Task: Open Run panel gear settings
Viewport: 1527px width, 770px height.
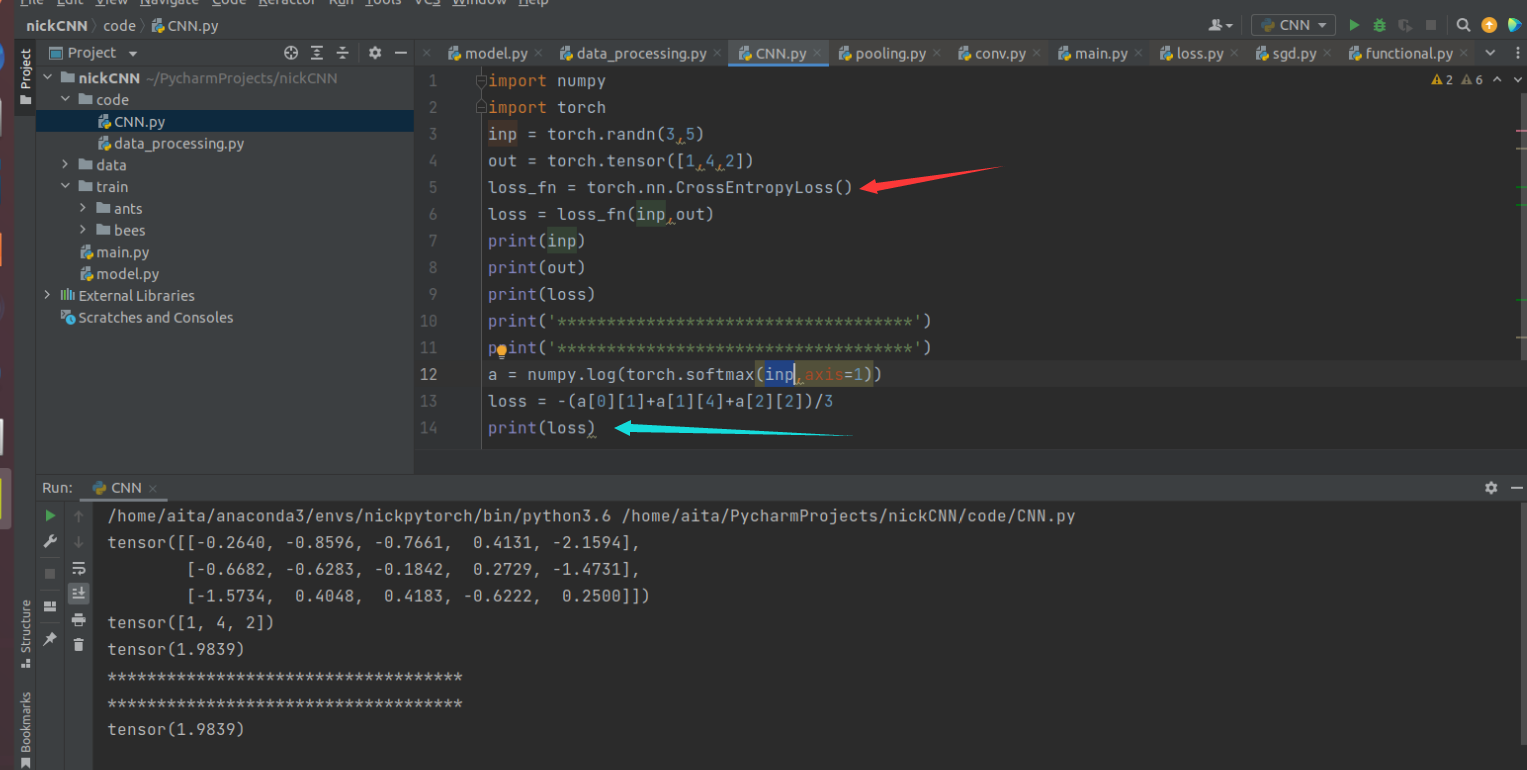Action: [1491, 488]
